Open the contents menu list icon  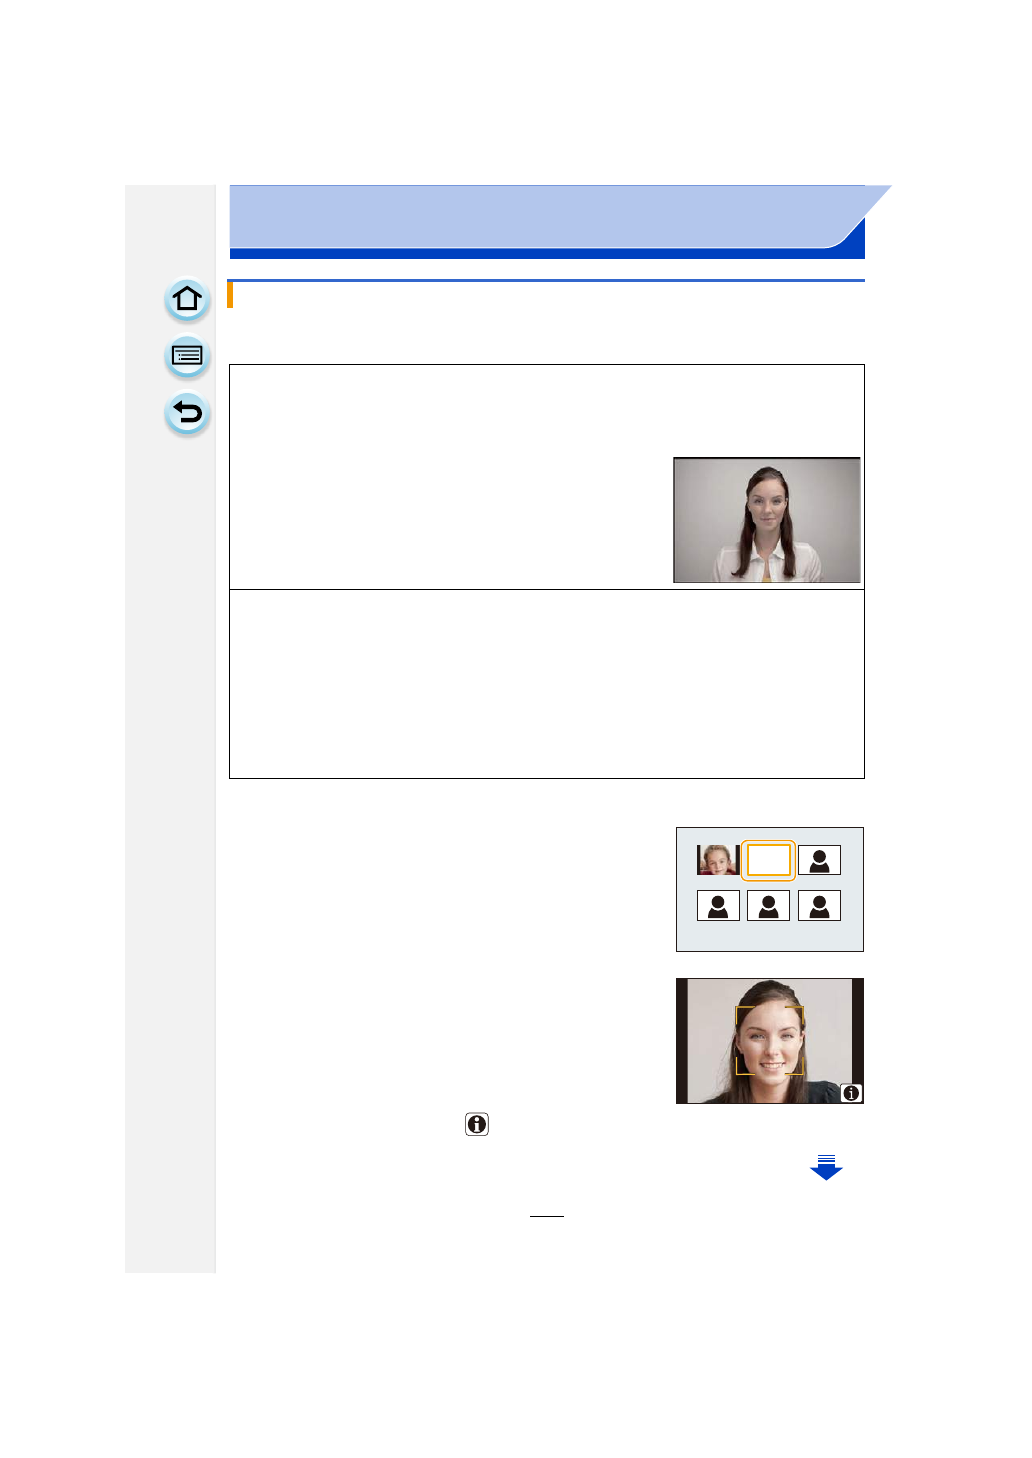click(x=187, y=356)
